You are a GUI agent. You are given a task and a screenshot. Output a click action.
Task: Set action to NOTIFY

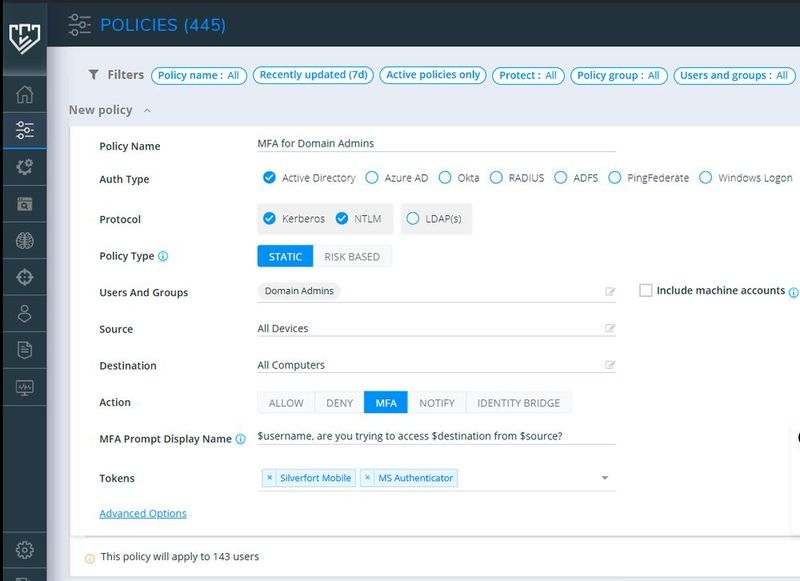pos(437,402)
